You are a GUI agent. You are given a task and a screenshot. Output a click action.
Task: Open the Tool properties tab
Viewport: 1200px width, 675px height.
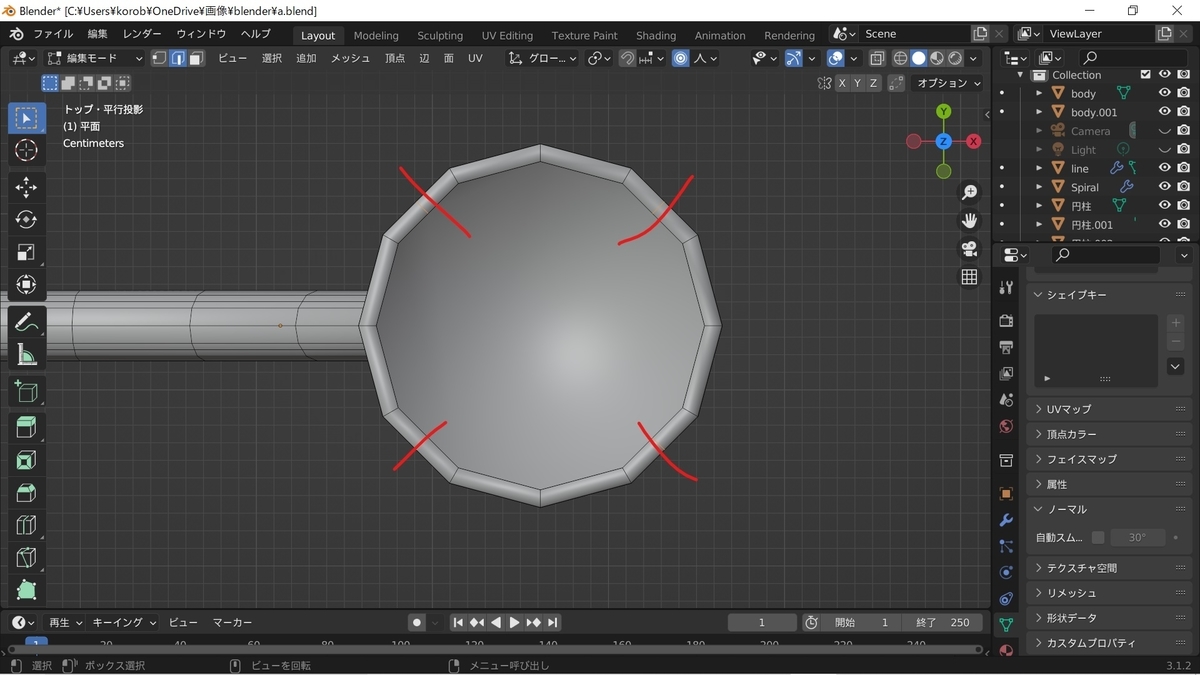pos(1006,287)
